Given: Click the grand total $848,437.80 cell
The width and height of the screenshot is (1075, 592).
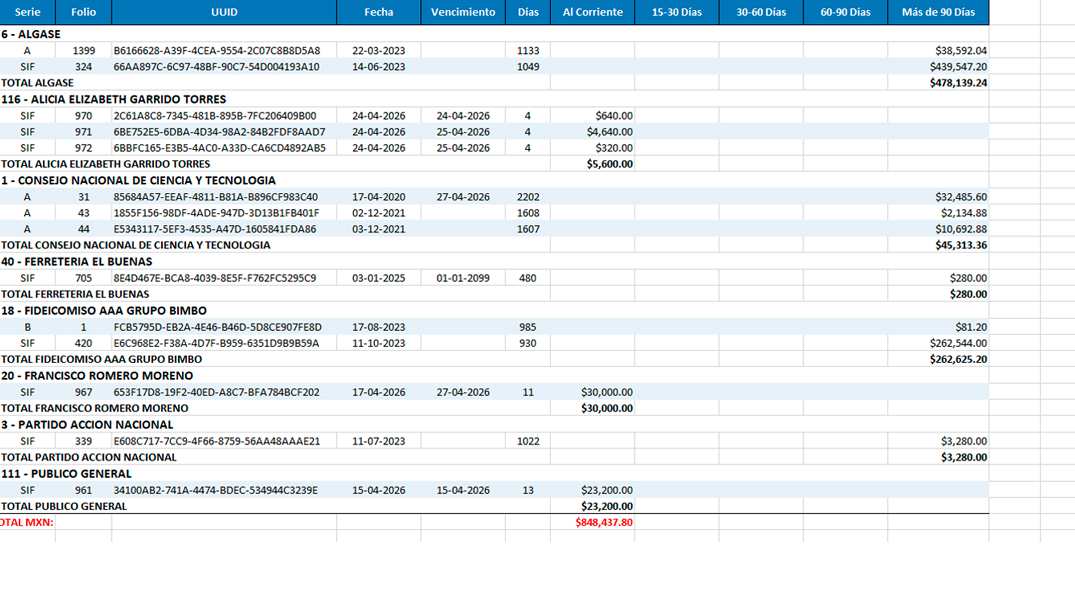Looking at the screenshot, I should point(603,522).
